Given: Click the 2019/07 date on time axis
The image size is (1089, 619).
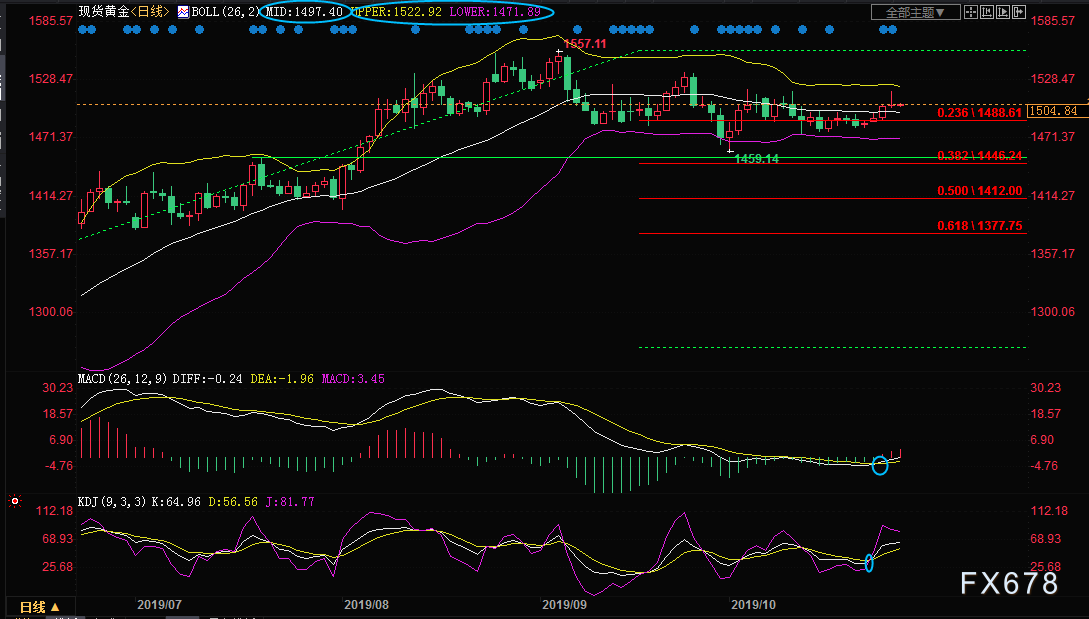Looking at the screenshot, I should (159, 604).
